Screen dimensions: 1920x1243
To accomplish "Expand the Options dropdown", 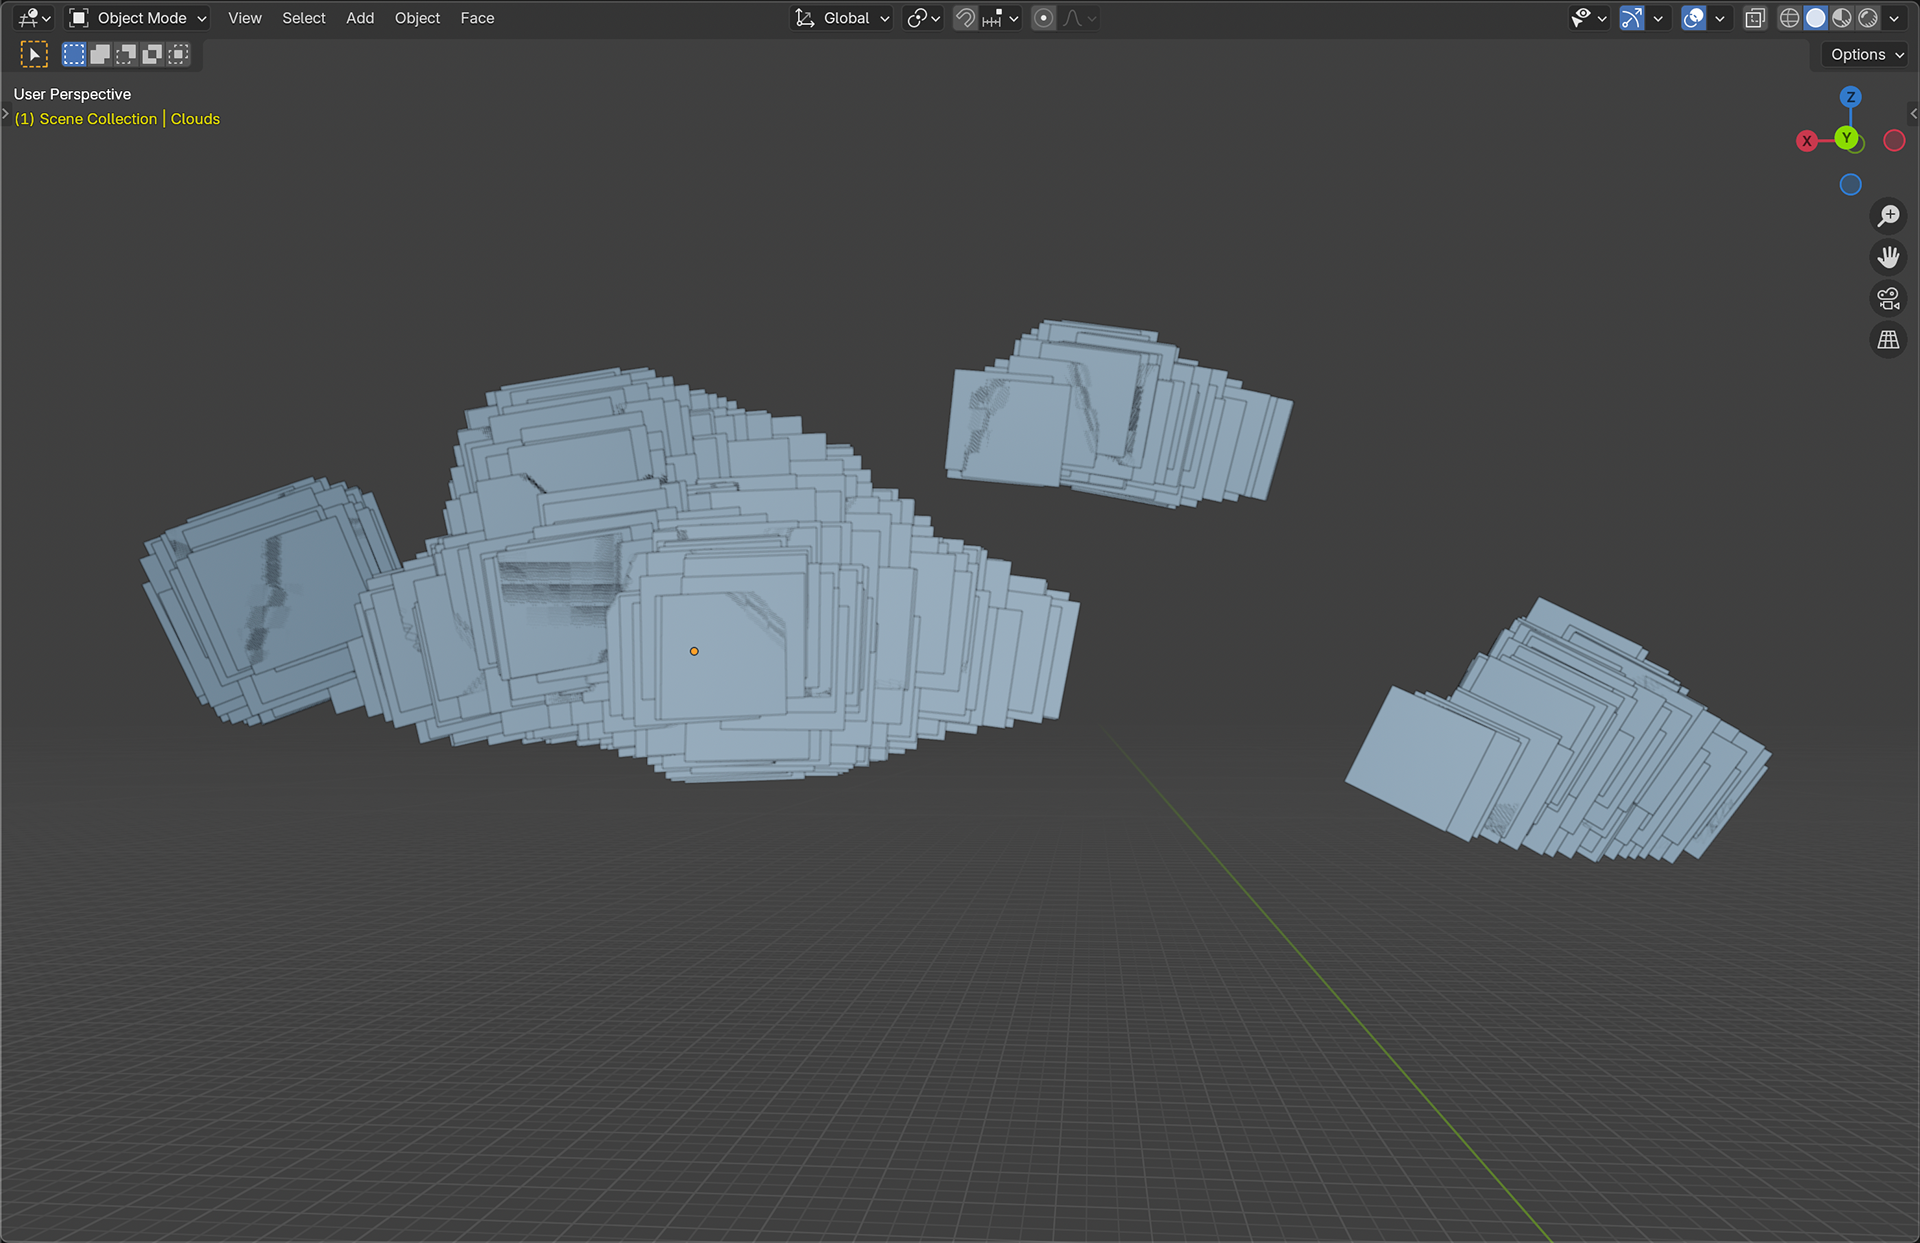I will point(1866,54).
